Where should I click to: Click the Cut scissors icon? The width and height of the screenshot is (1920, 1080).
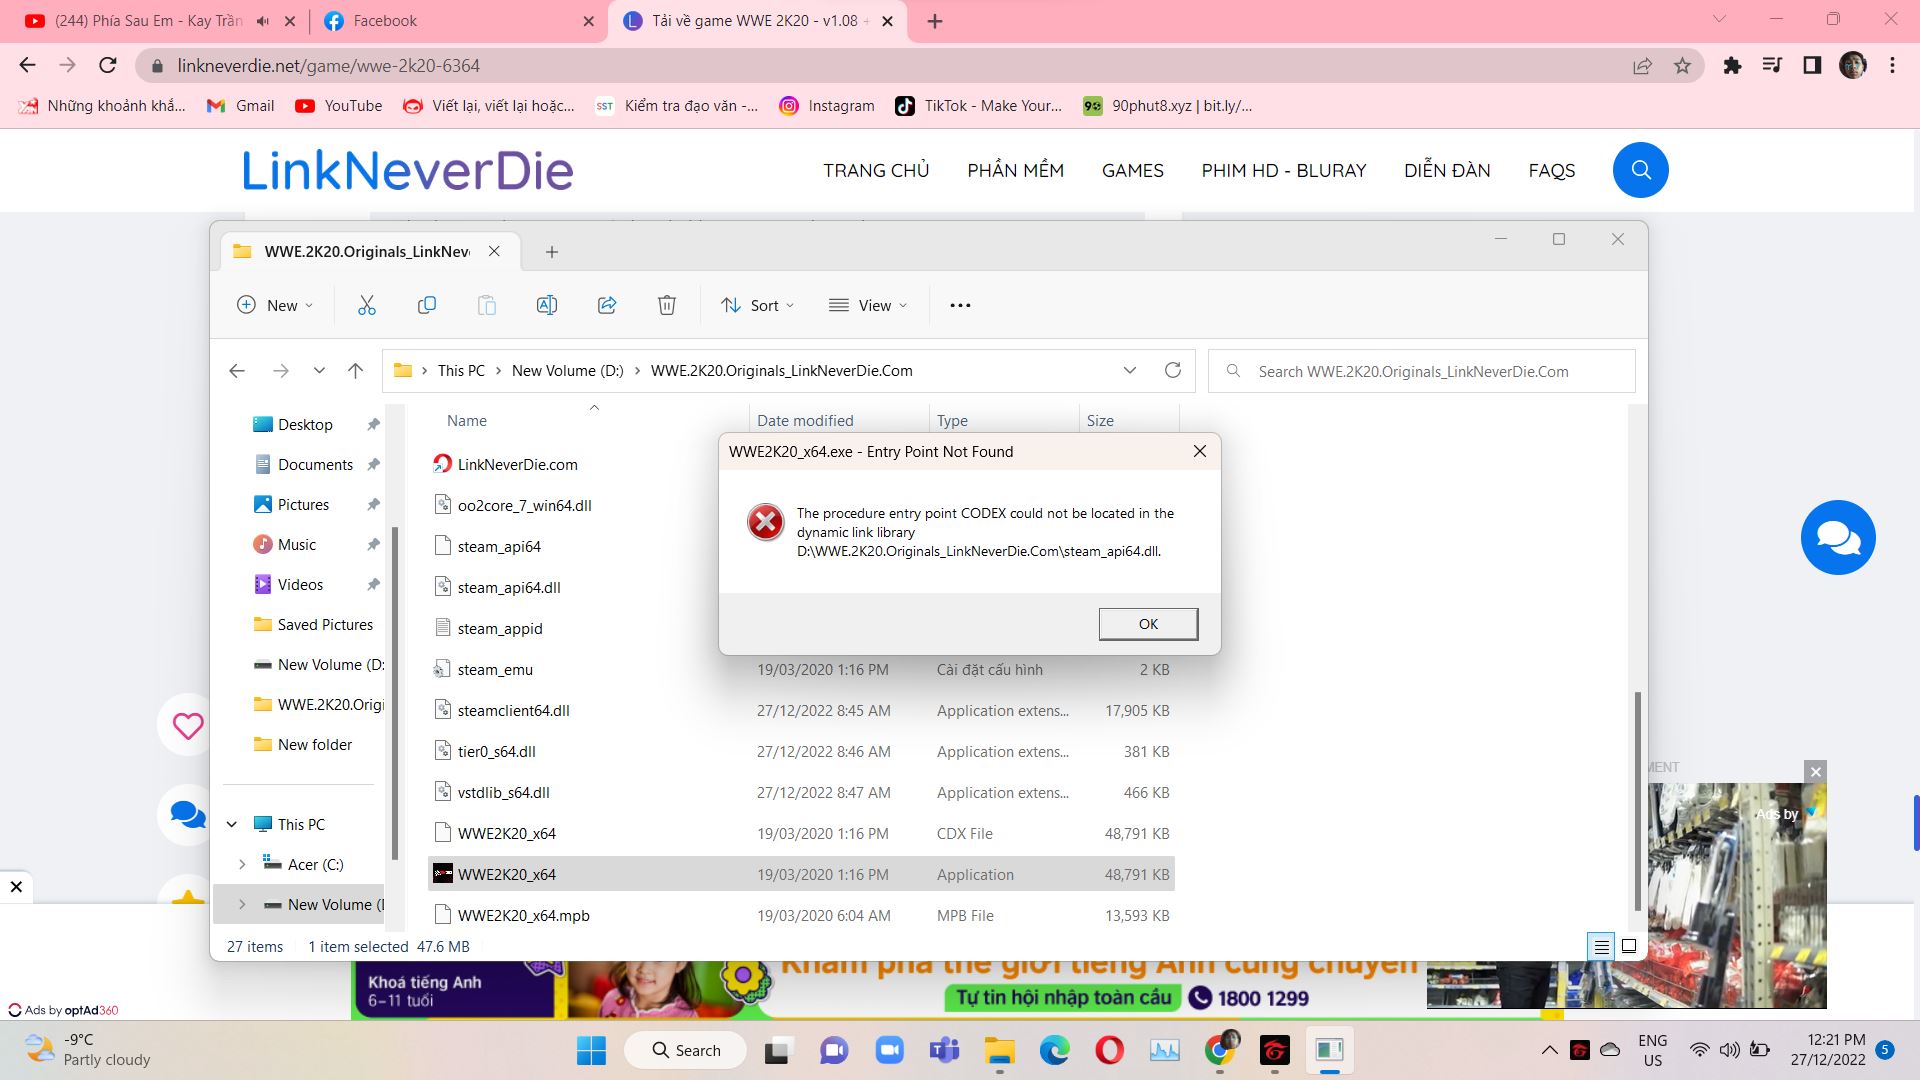[367, 306]
